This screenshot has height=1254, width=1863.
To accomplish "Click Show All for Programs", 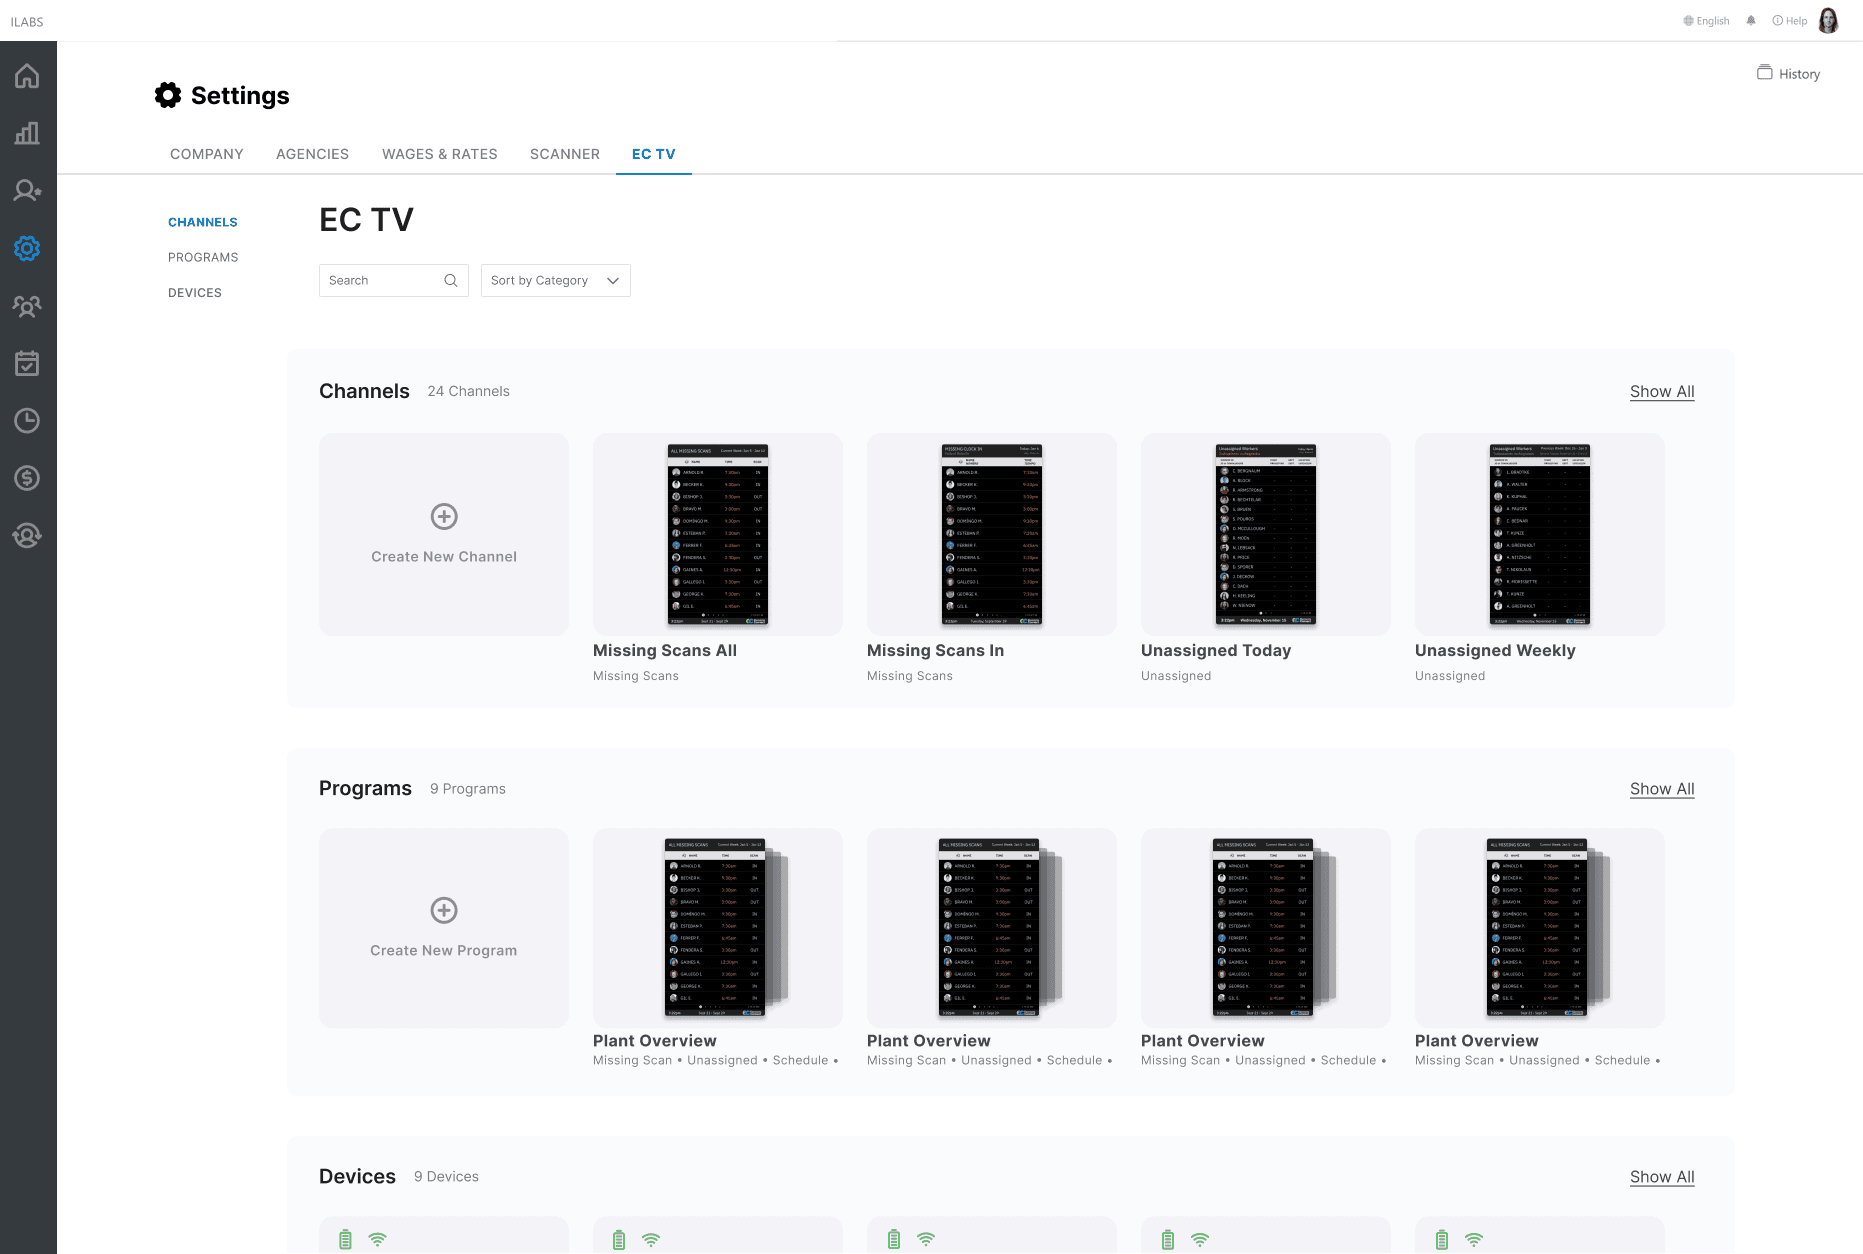I will pos(1662,789).
